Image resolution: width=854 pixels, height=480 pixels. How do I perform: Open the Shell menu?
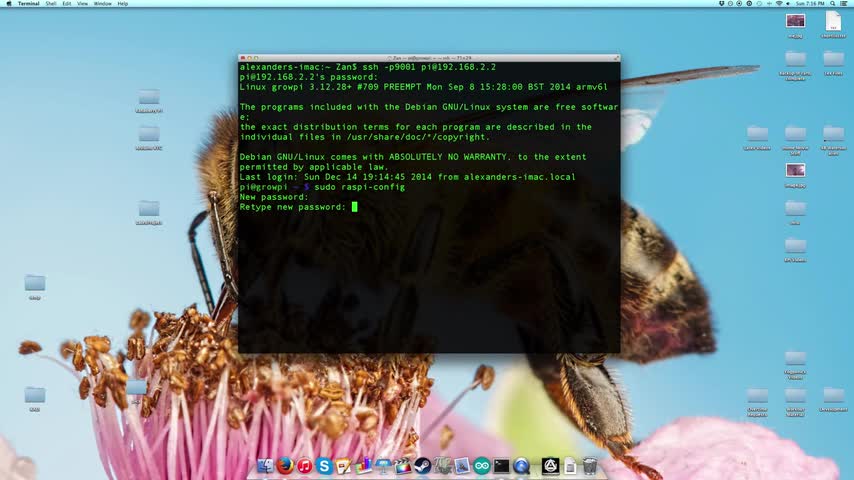tap(51, 3)
